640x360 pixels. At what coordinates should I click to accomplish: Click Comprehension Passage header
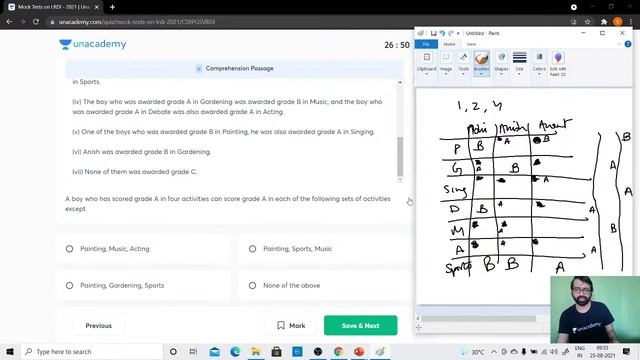point(234,68)
